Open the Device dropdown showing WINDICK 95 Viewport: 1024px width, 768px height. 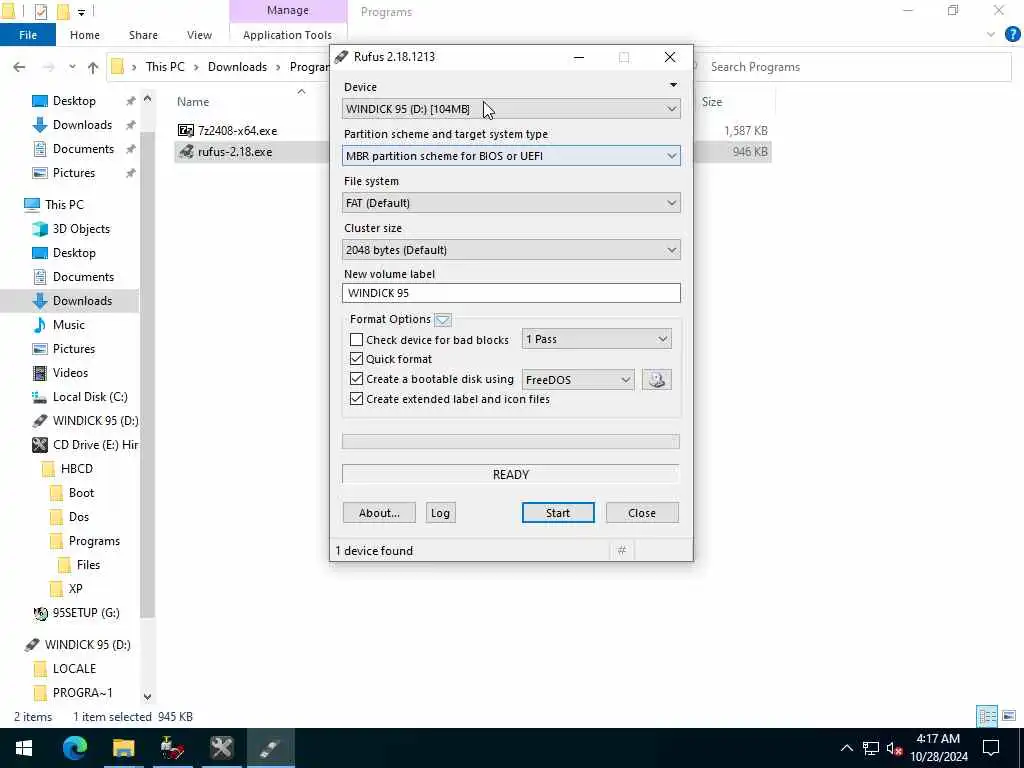[x=511, y=109]
